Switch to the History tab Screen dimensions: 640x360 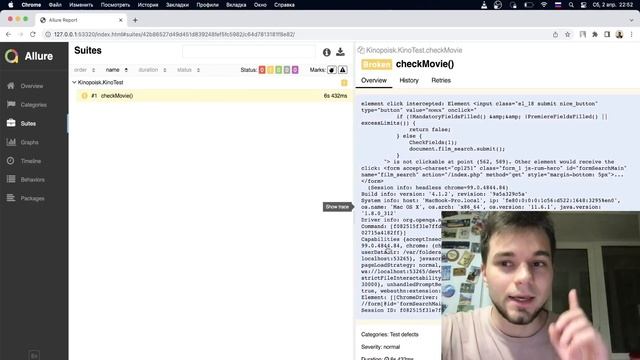point(409,80)
